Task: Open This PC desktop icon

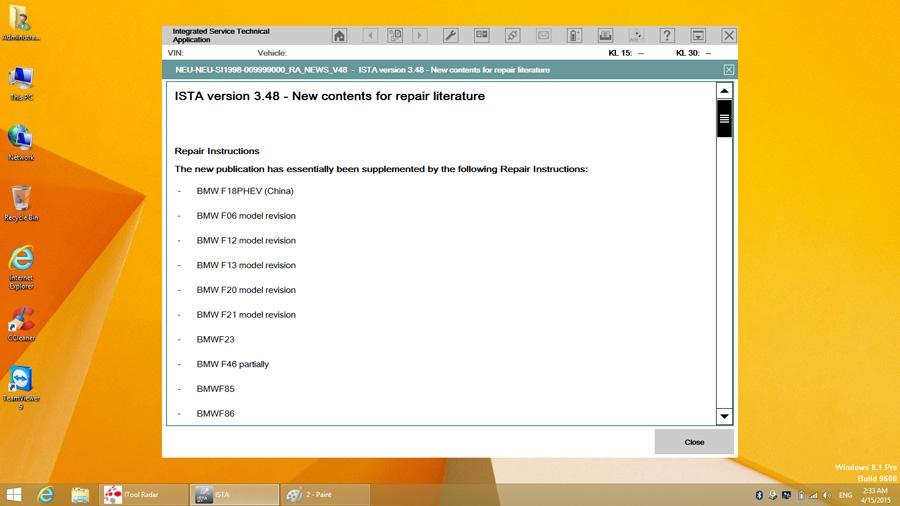Action: pos(21,84)
